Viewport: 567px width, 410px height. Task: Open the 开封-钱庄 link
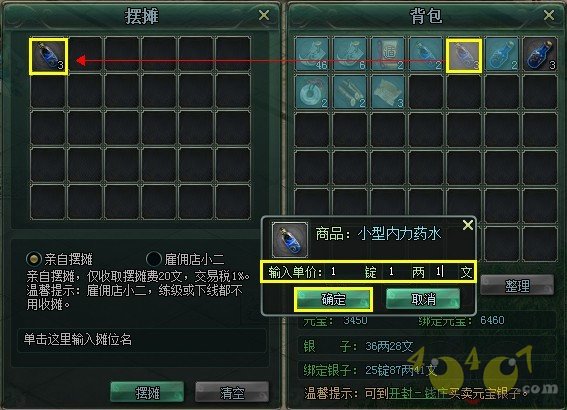(418, 393)
